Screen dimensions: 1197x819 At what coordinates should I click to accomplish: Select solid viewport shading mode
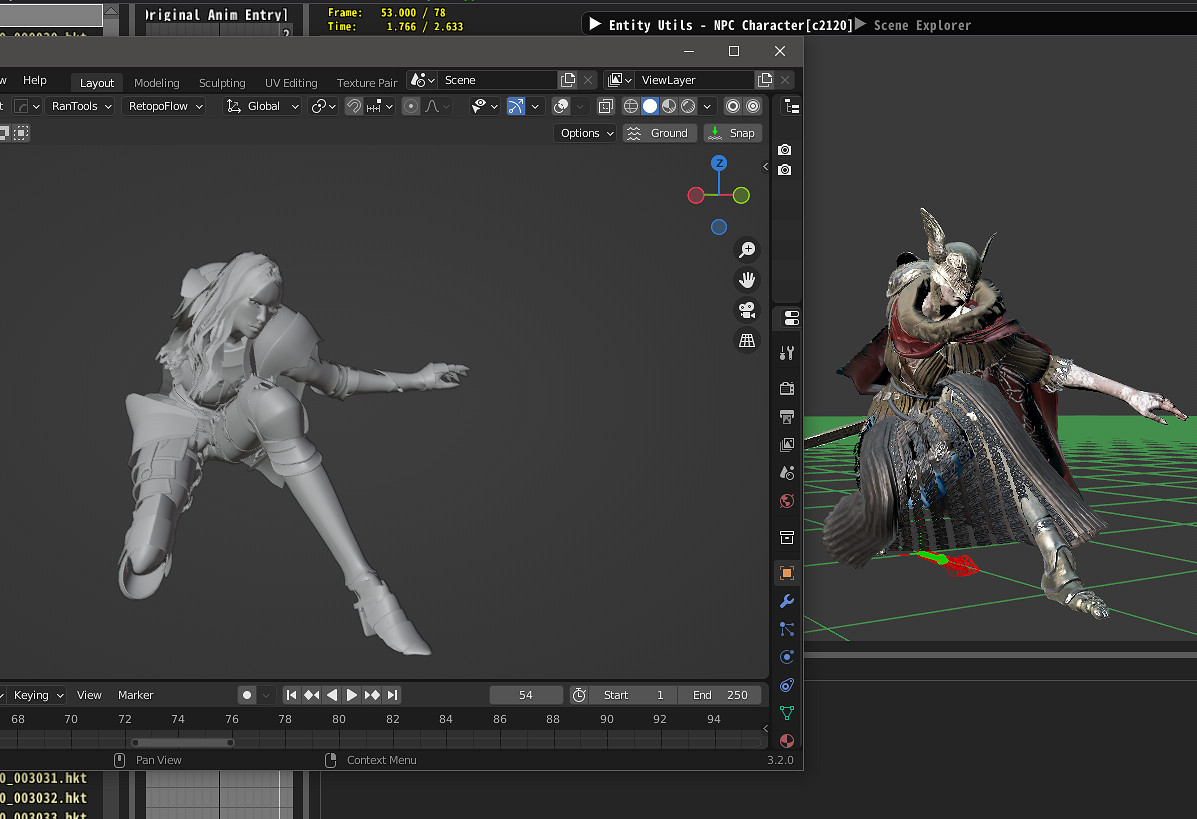650,106
